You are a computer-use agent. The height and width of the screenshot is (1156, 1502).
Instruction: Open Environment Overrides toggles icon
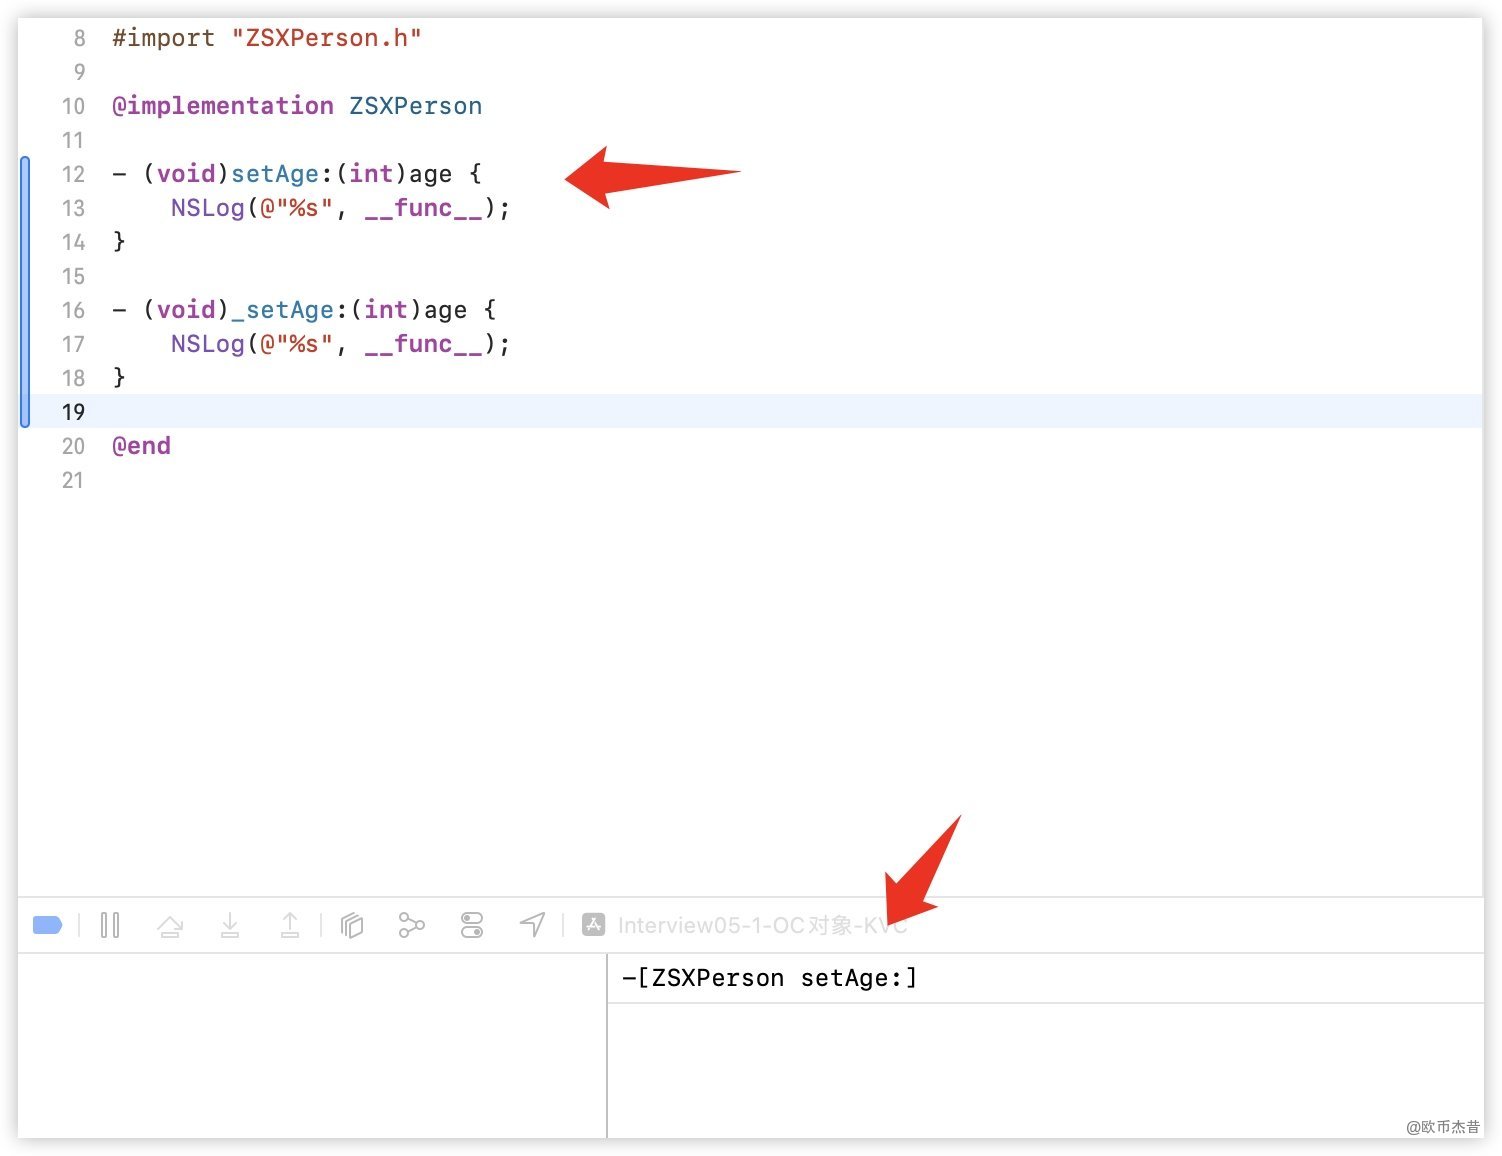[472, 925]
